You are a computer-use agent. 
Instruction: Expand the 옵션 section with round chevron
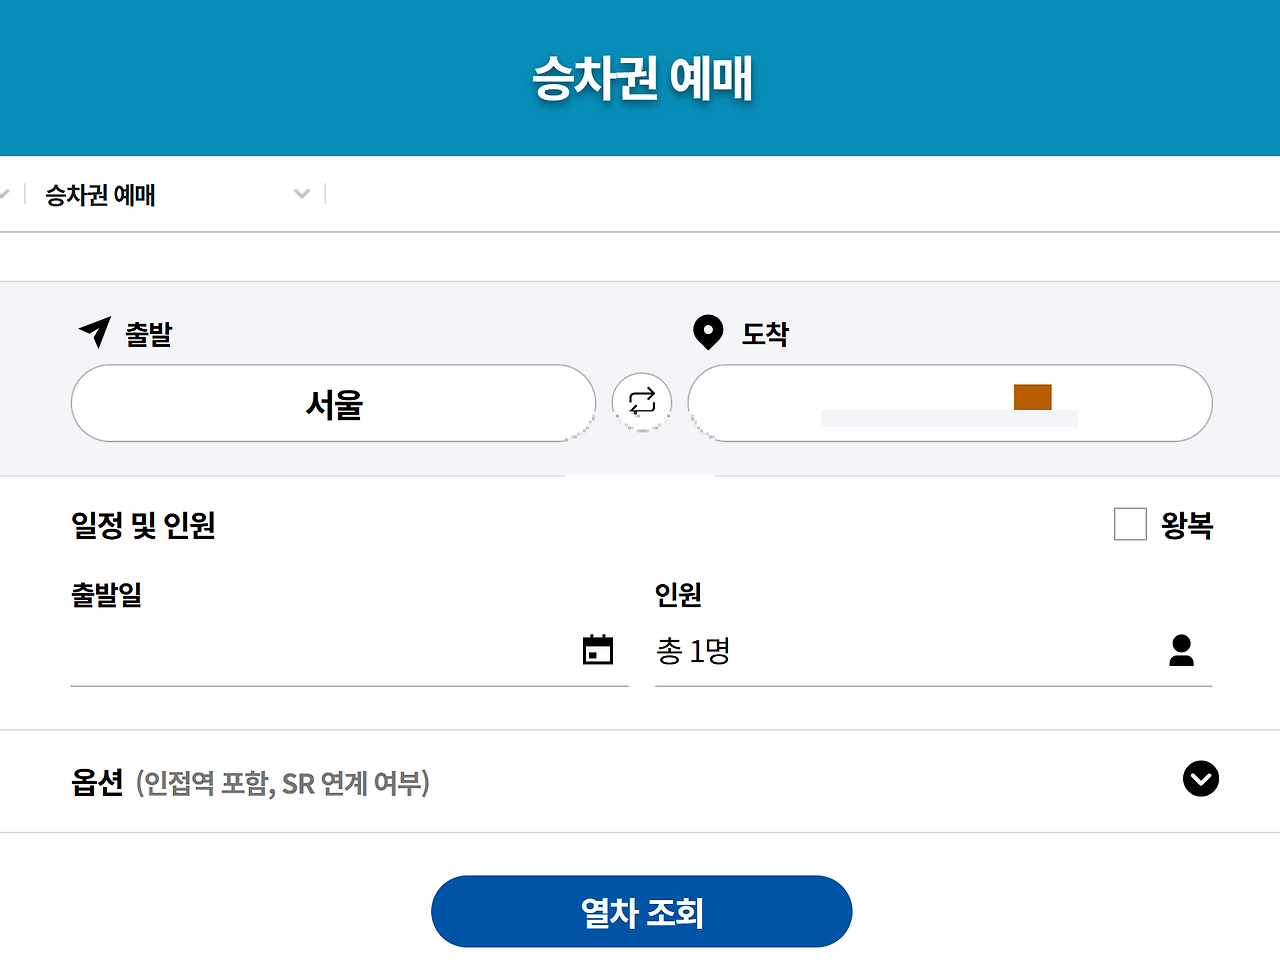[x=1201, y=779]
